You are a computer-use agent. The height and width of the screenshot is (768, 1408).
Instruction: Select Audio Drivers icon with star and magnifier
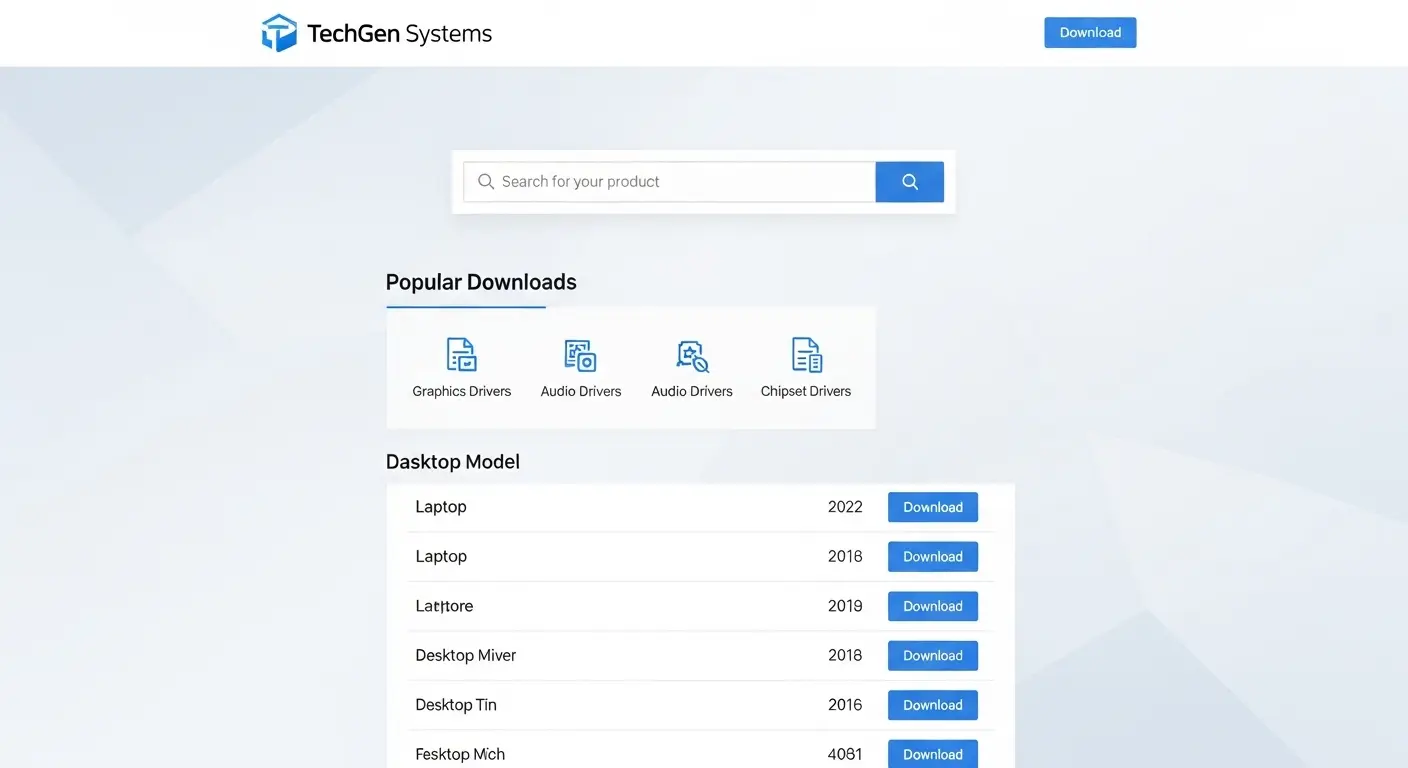(x=692, y=355)
